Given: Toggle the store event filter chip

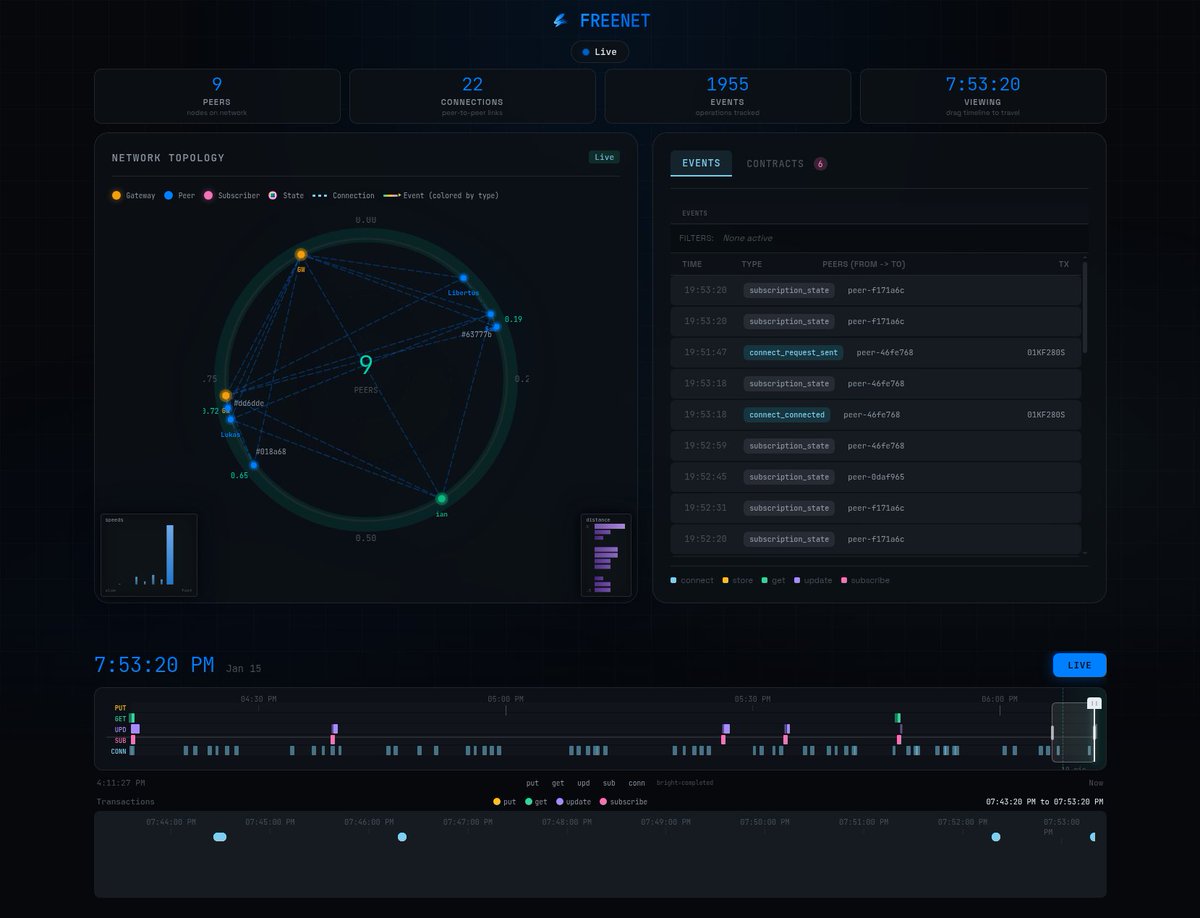Looking at the screenshot, I should [x=738, y=580].
